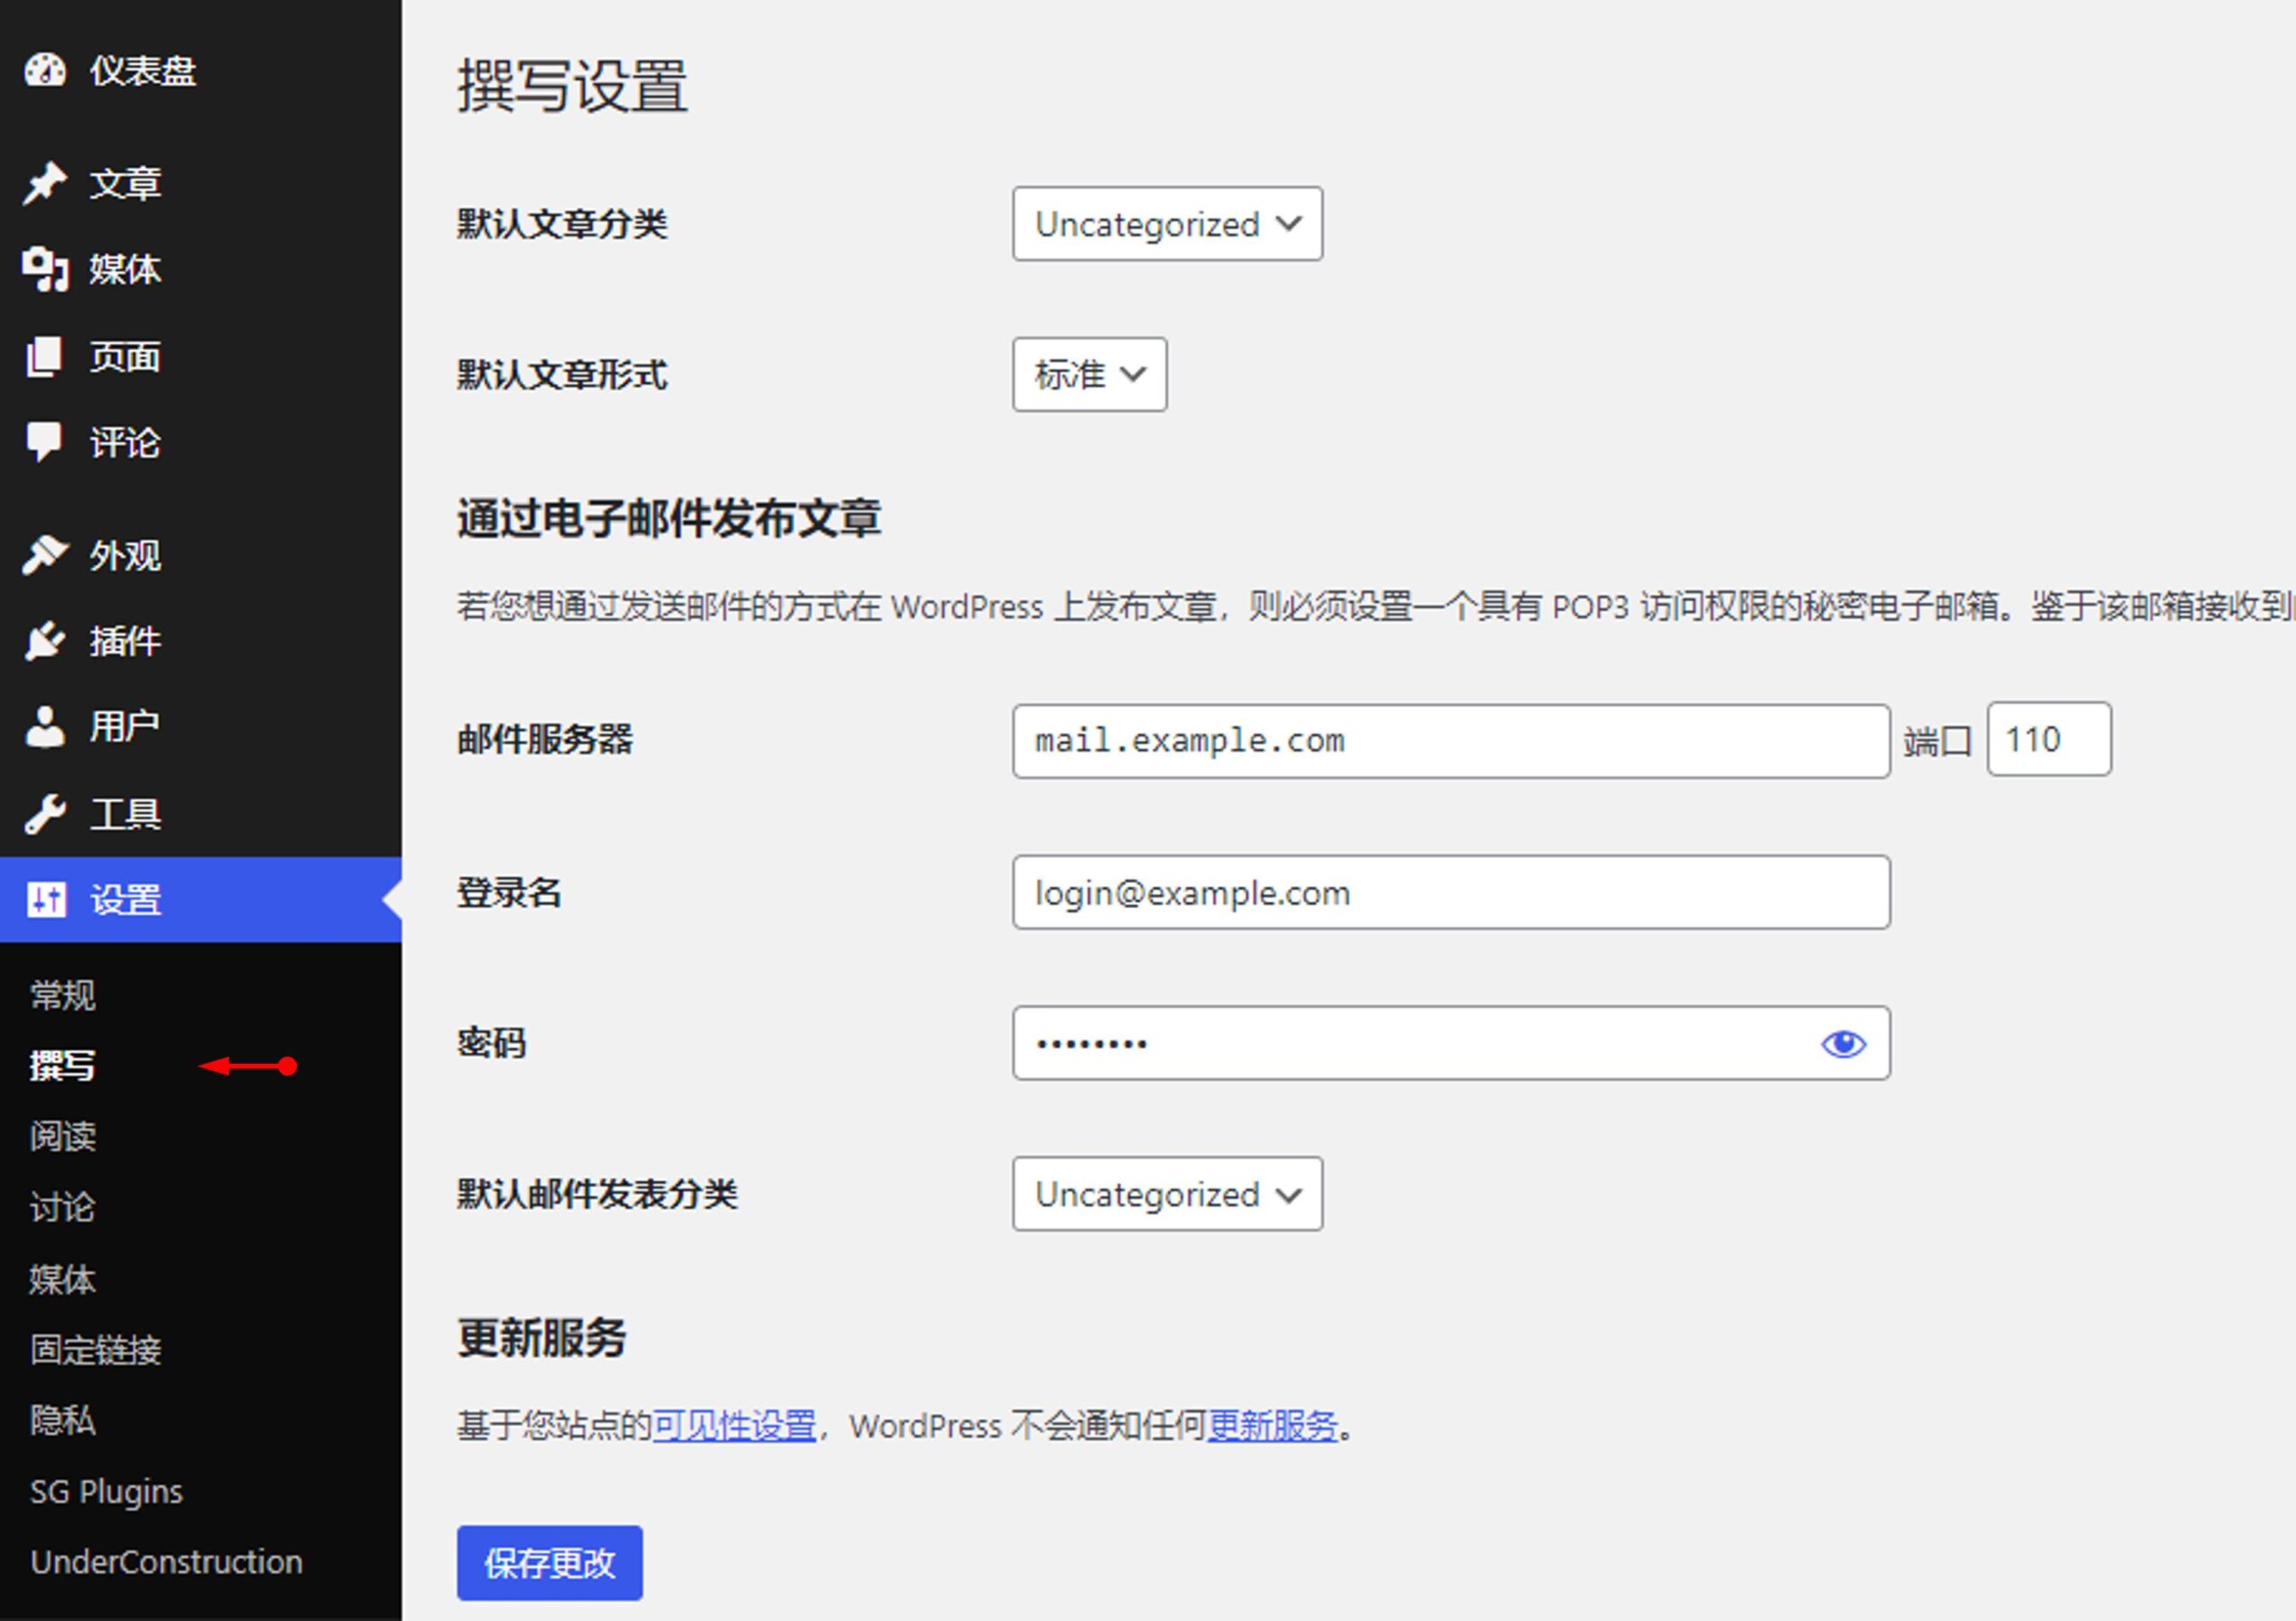The width and height of the screenshot is (2296, 1621).
Task: Open the 默认文章形式 标准 dropdown
Action: [1088, 375]
